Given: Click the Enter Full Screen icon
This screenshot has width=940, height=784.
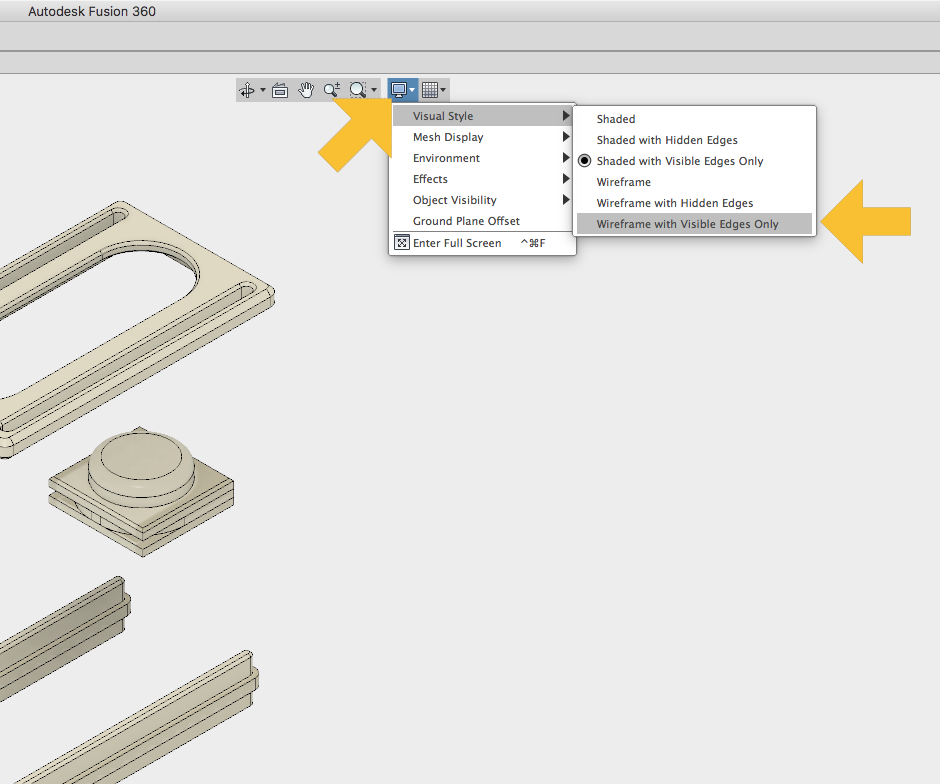Looking at the screenshot, I should (402, 242).
